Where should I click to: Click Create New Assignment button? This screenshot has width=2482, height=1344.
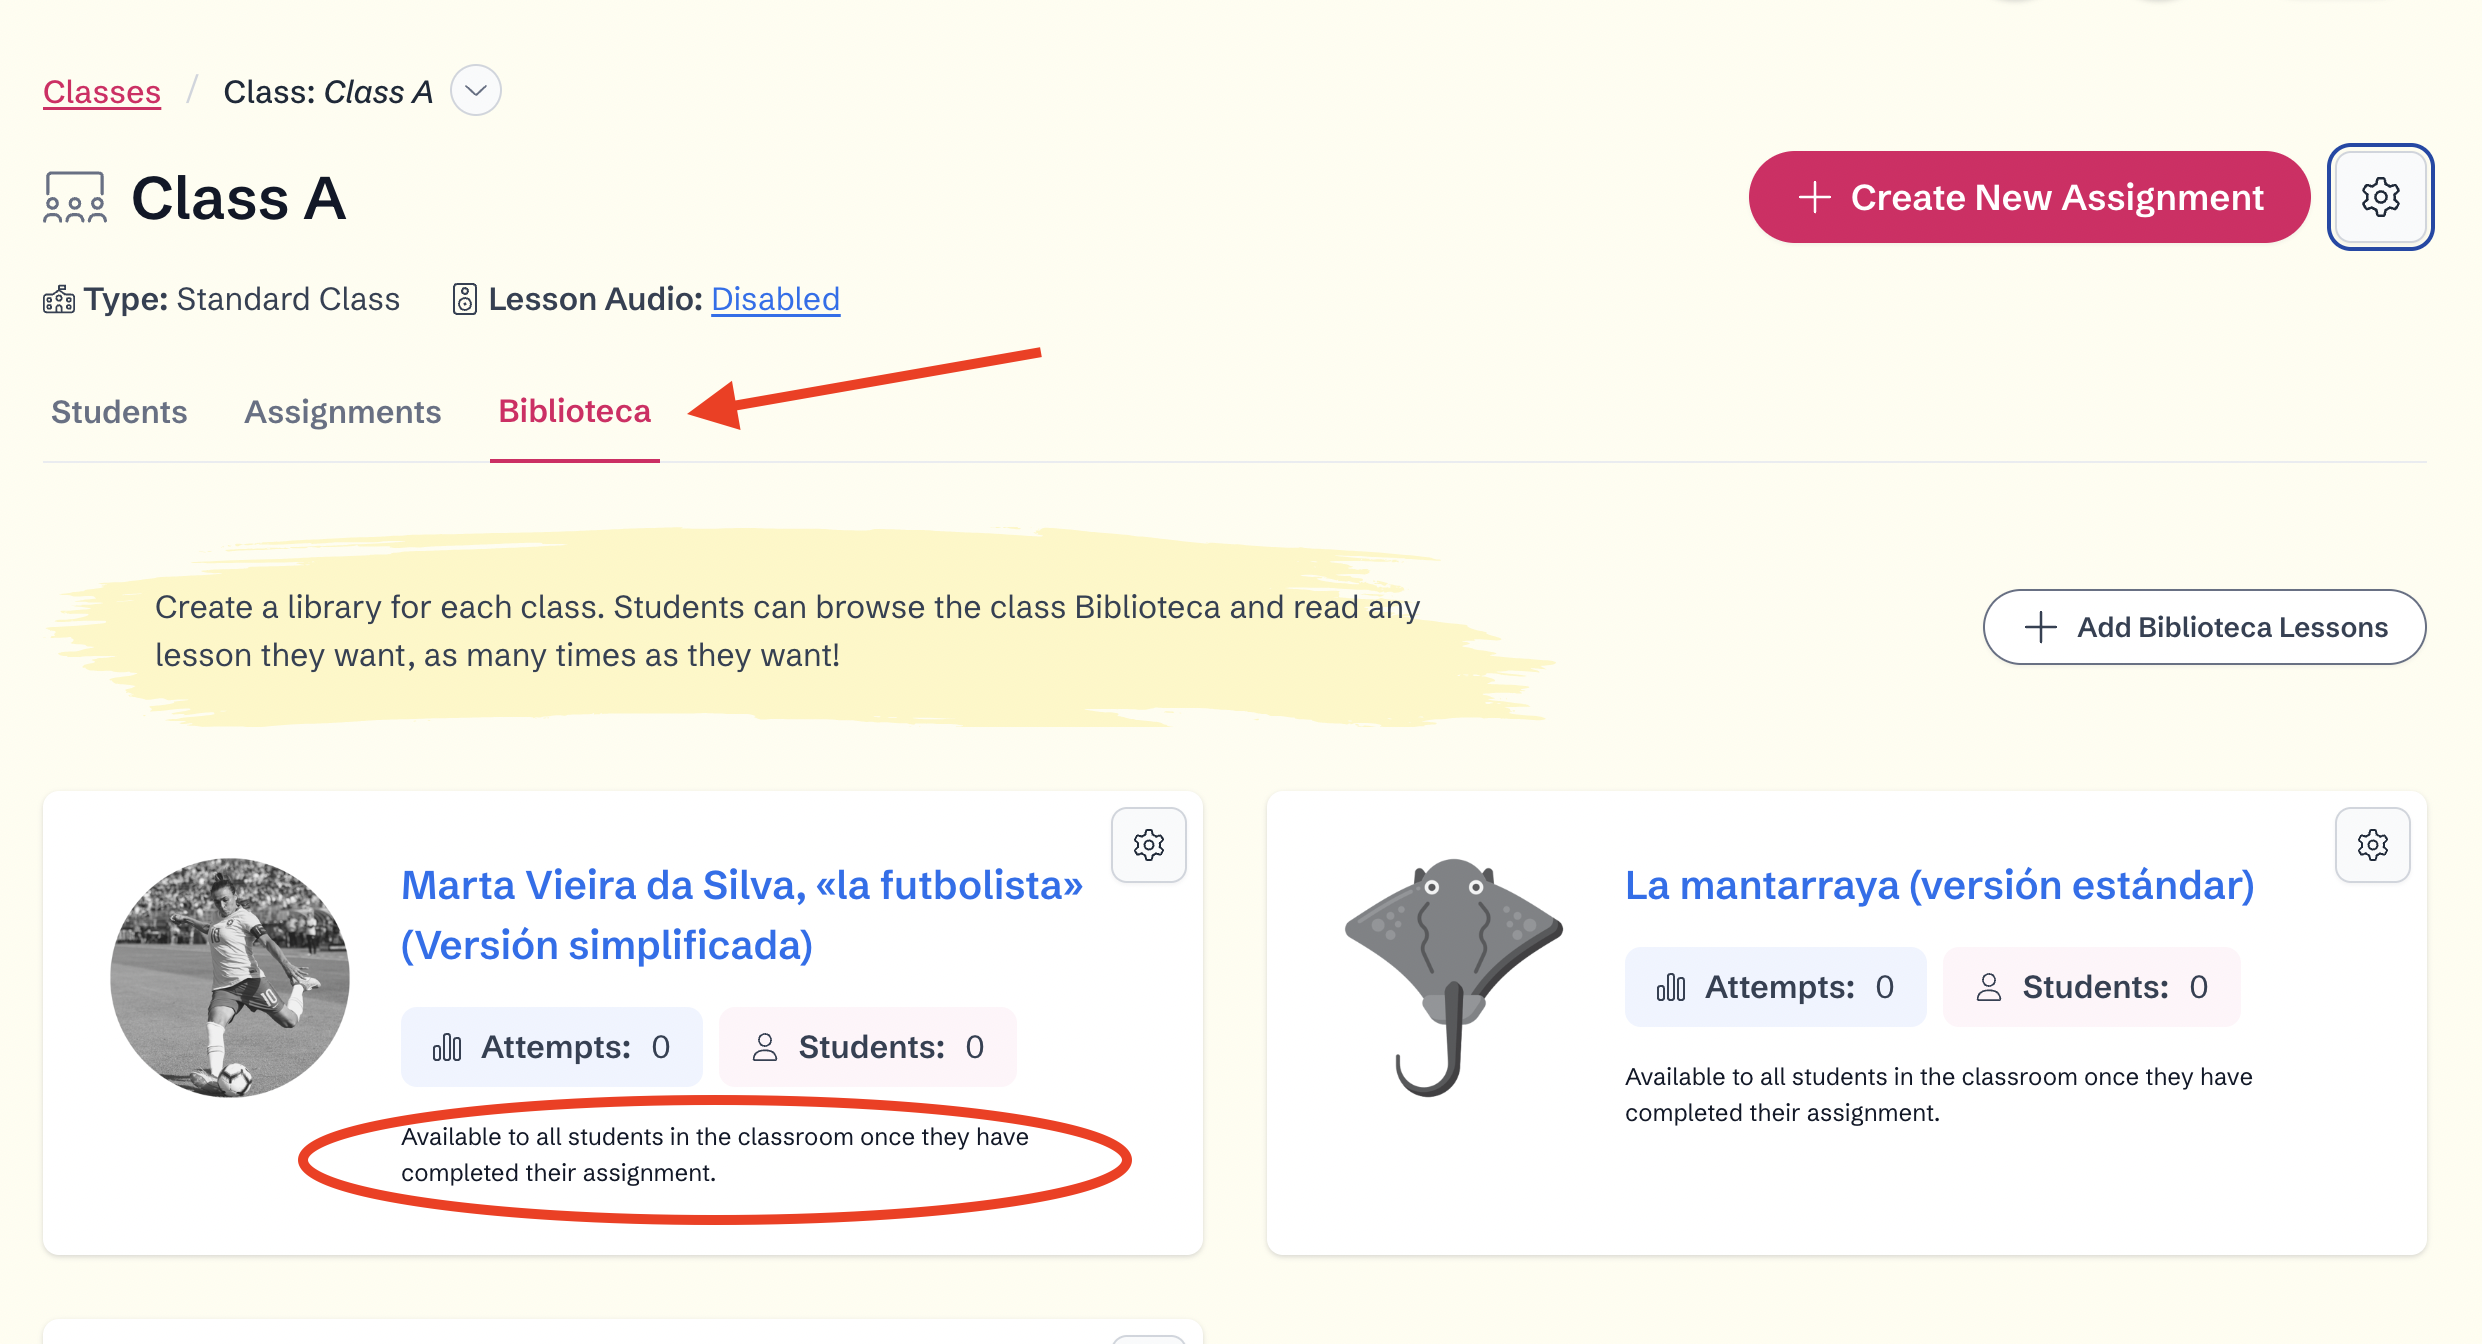pyautogui.click(x=2029, y=197)
